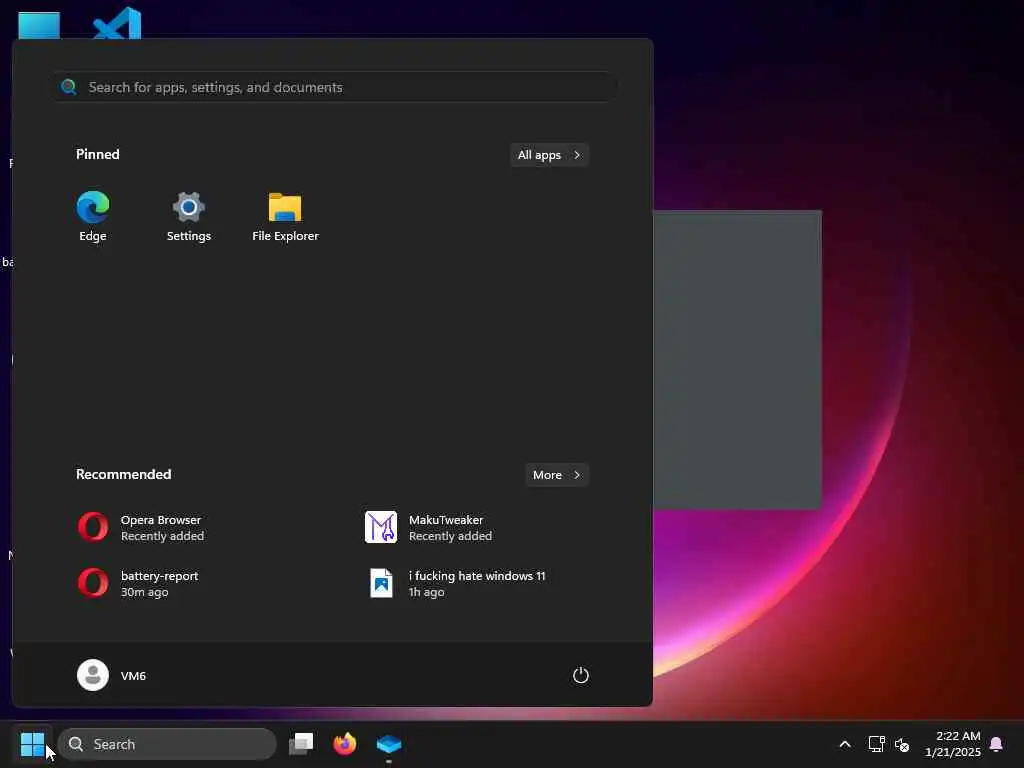This screenshot has height=768, width=1024.
Task: Open the pinned Settings app
Action: 189,217
